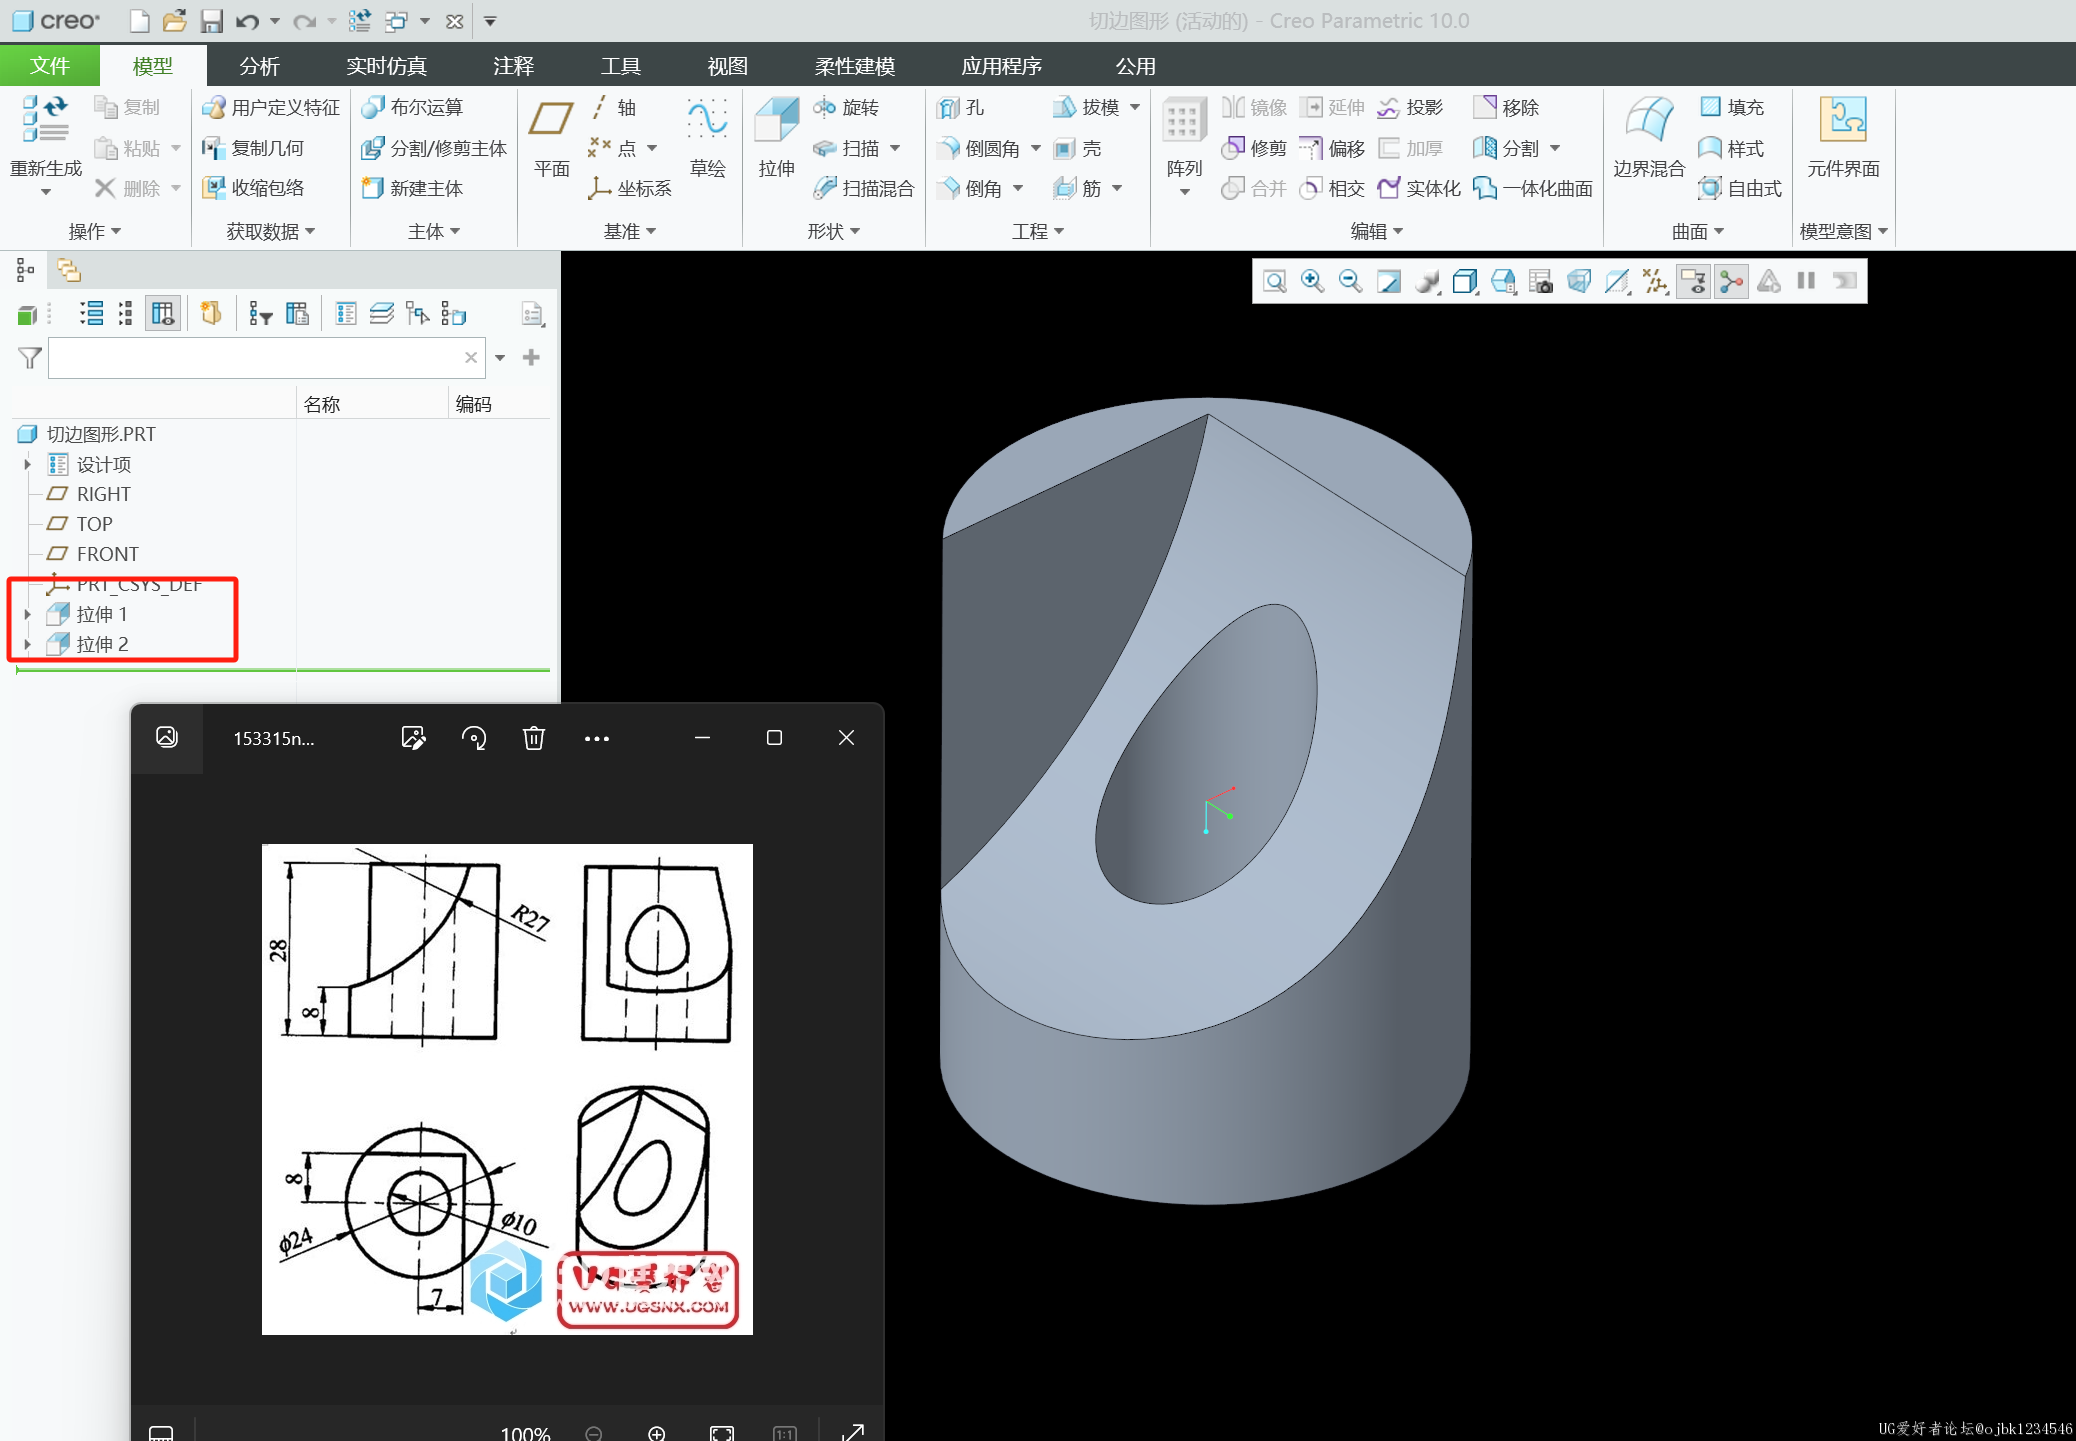Click the Regenerate (重新生成) icon
Viewport: 2076px width, 1441px height.
tap(45, 120)
